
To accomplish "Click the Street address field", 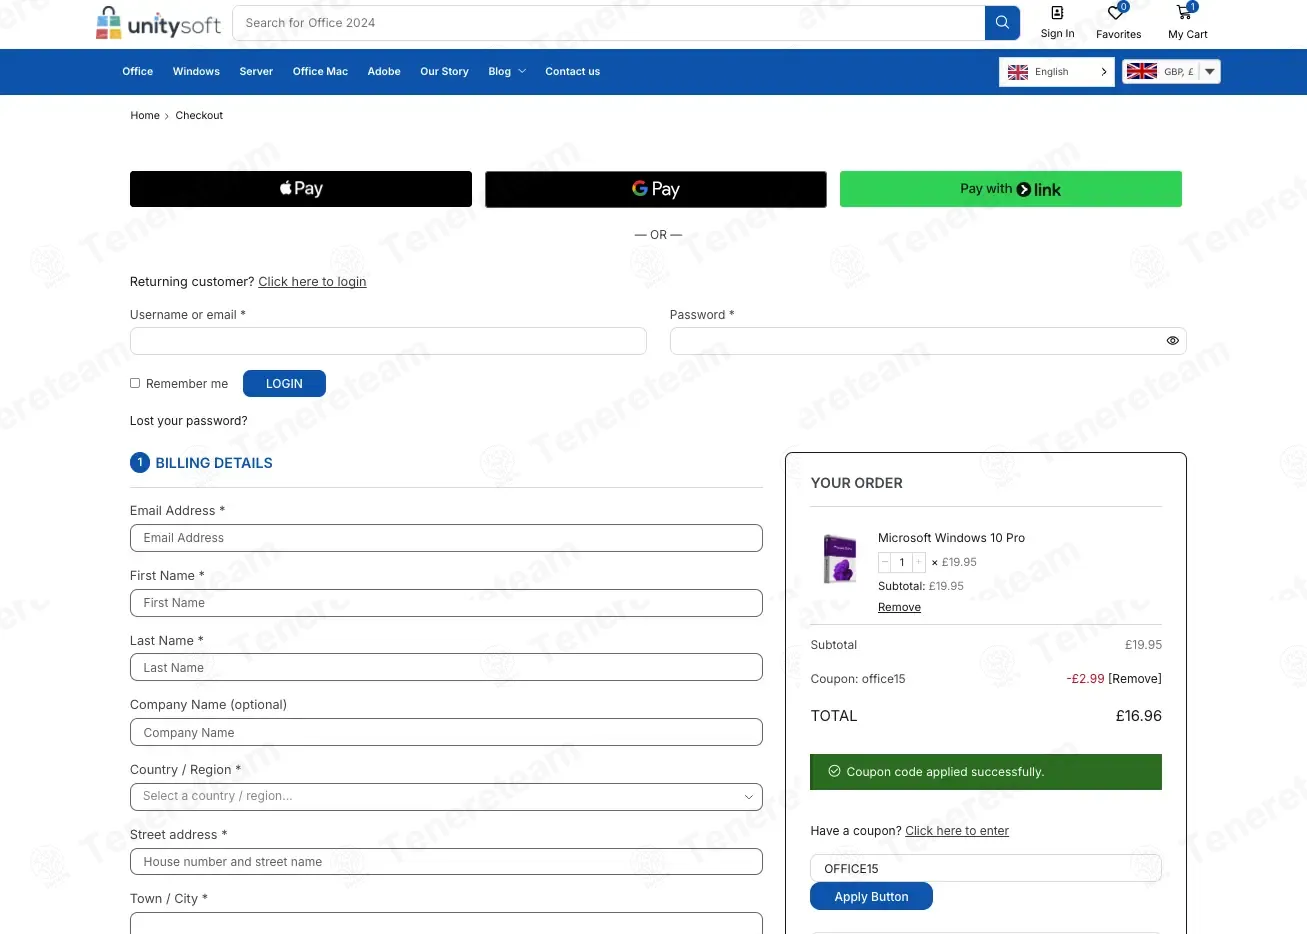I will 446,862.
